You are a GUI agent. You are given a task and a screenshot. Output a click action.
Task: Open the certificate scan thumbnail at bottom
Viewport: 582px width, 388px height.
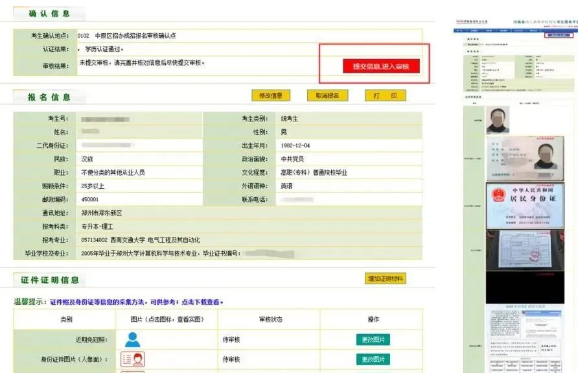(x=525, y=339)
